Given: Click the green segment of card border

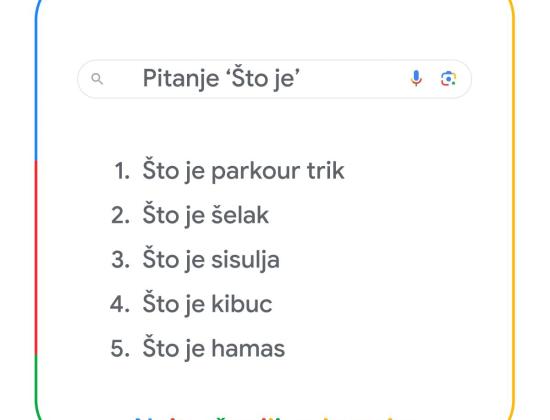Looking at the screenshot, I should click(x=36, y=386).
